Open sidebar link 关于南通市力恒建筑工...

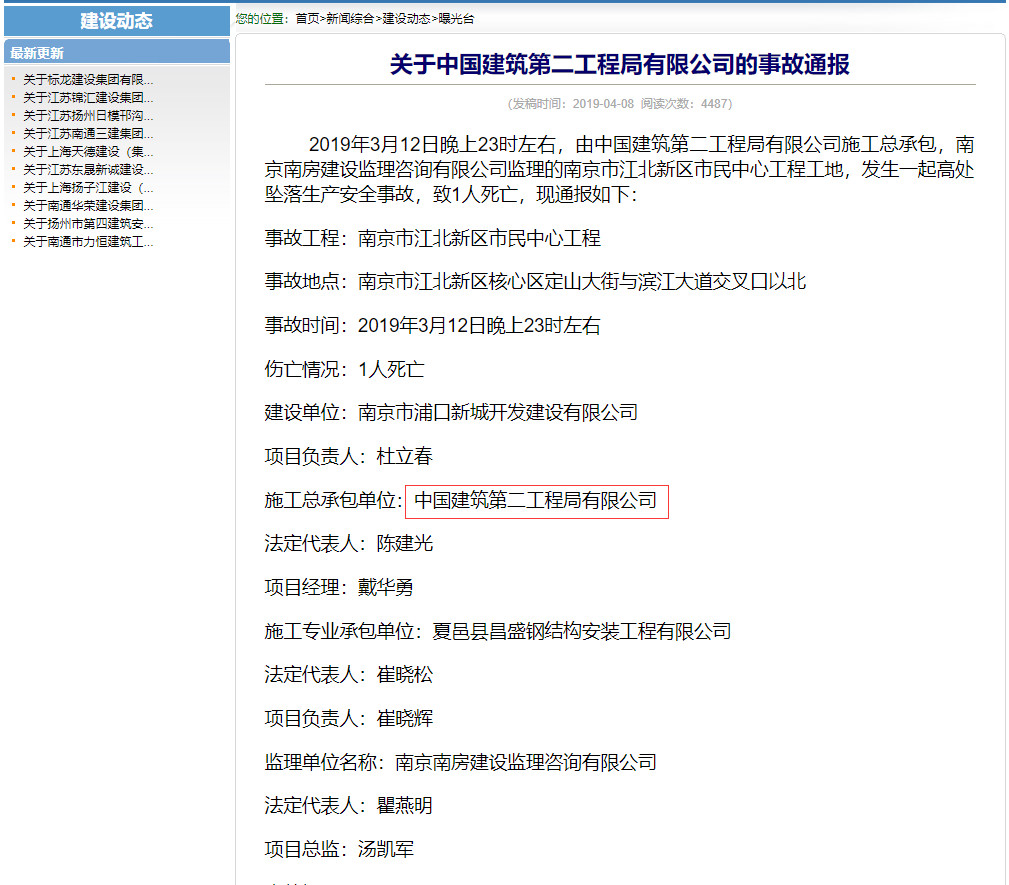click(88, 242)
